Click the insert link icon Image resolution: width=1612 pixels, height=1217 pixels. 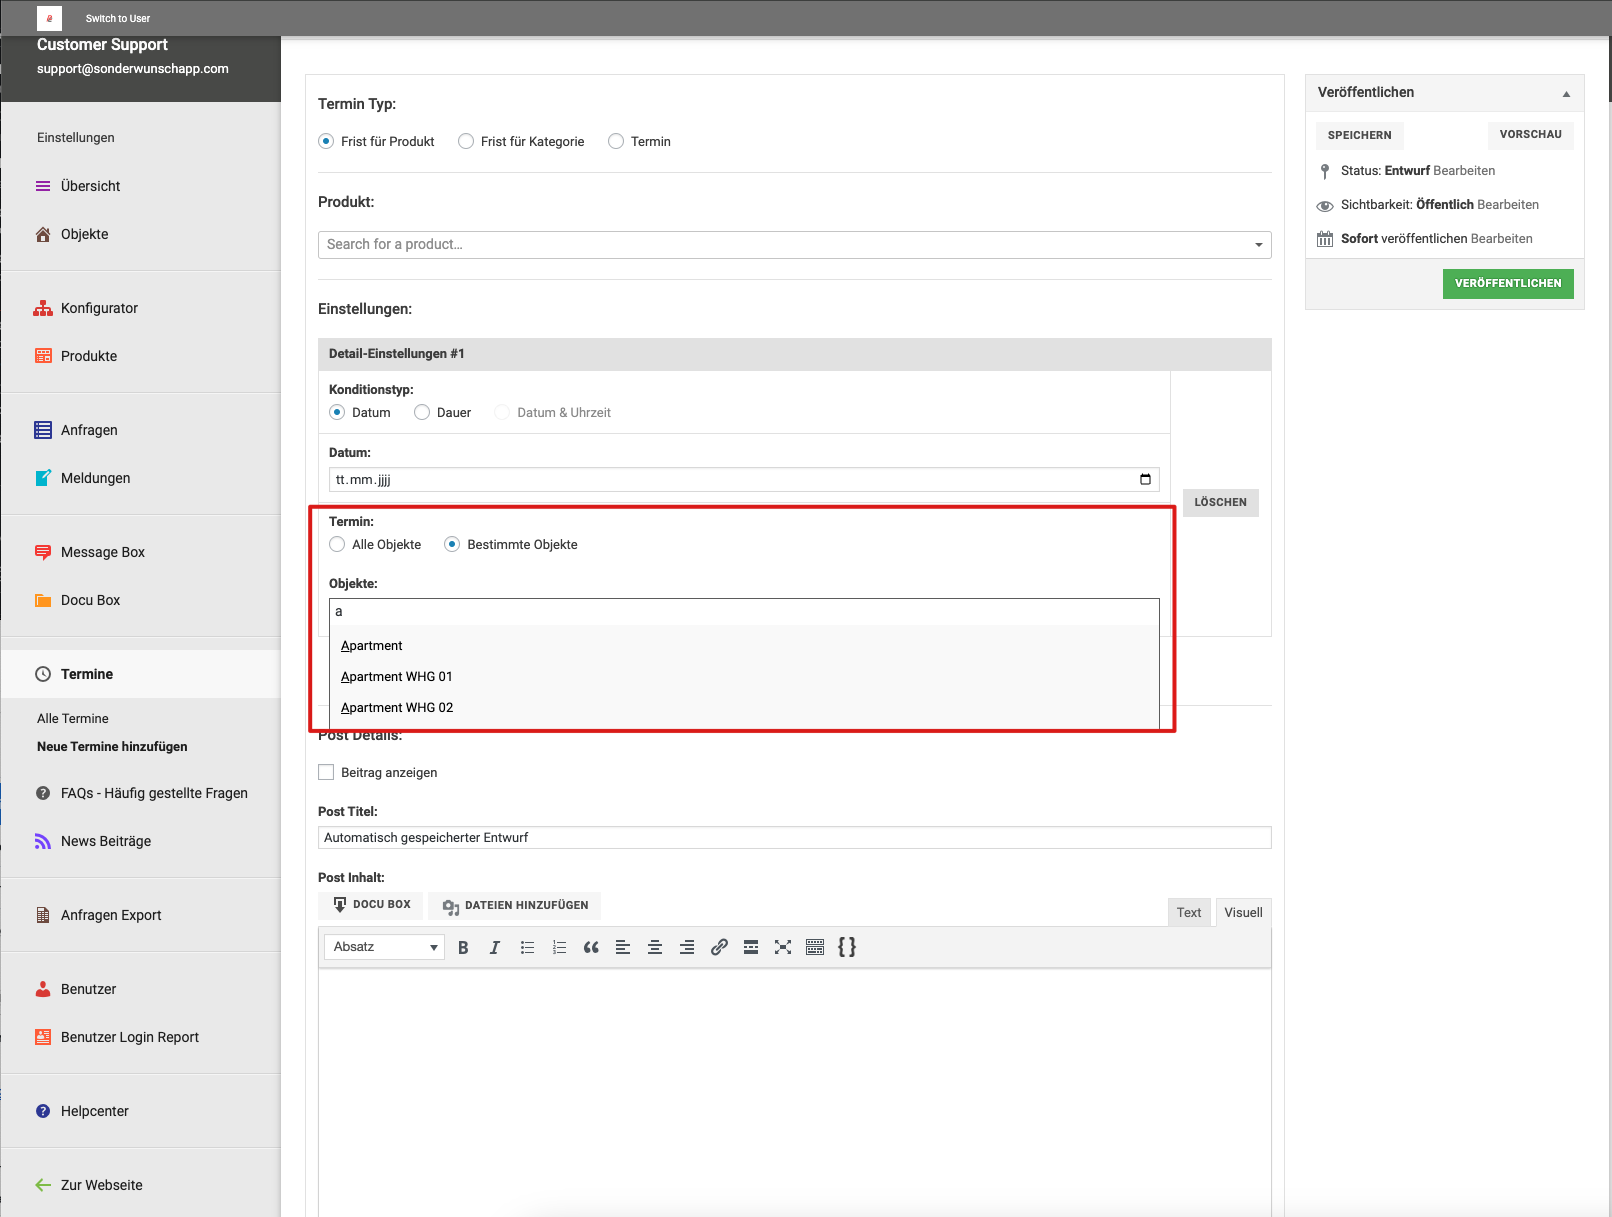pyautogui.click(x=719, y=947)
